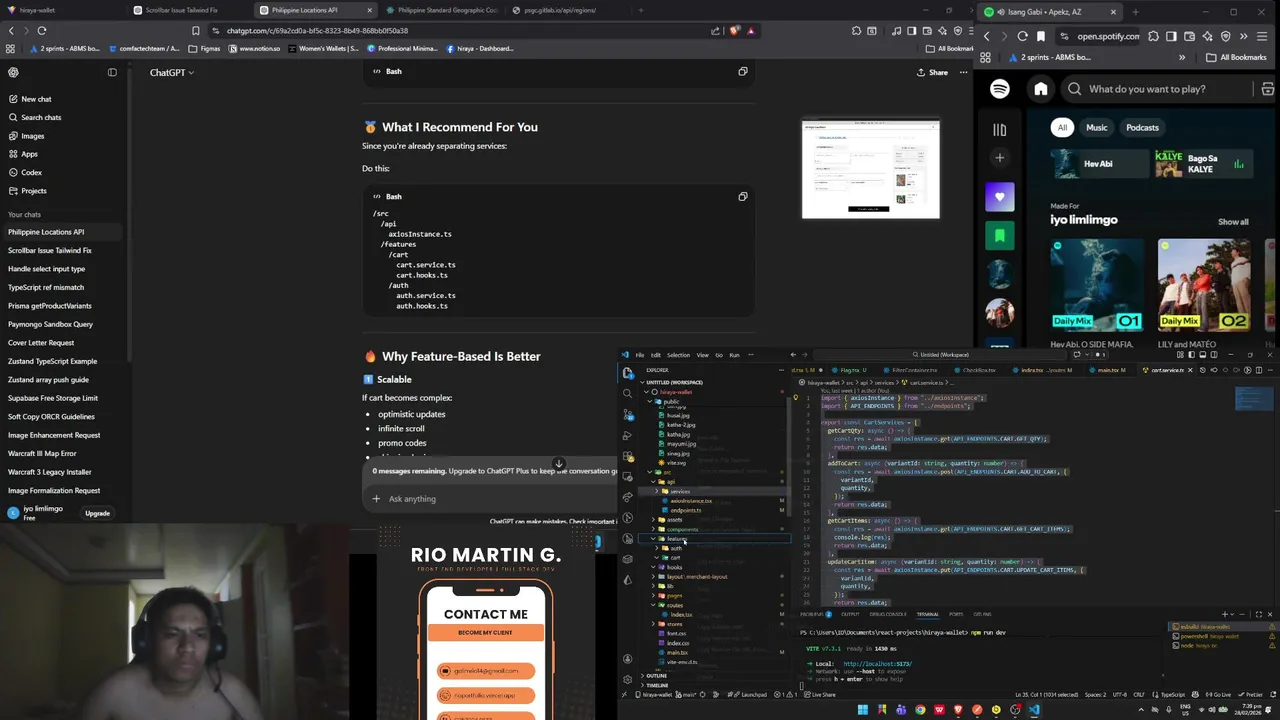Open VS Code Manage gear icon

click(627, 679)
